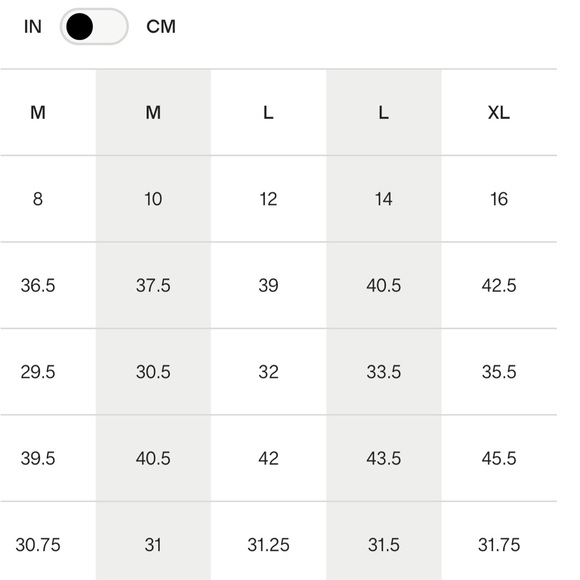Click numeric size 14 cell
Screen dimensions: 580x580
click(384, 199)
